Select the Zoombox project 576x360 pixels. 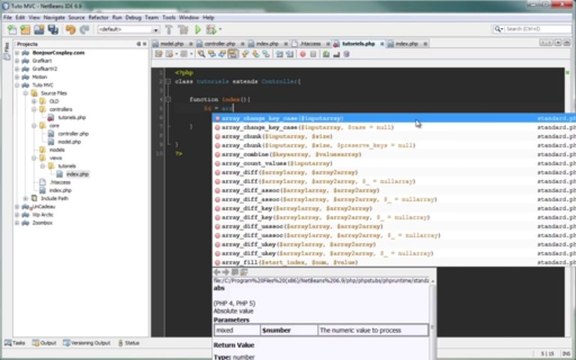42,223
